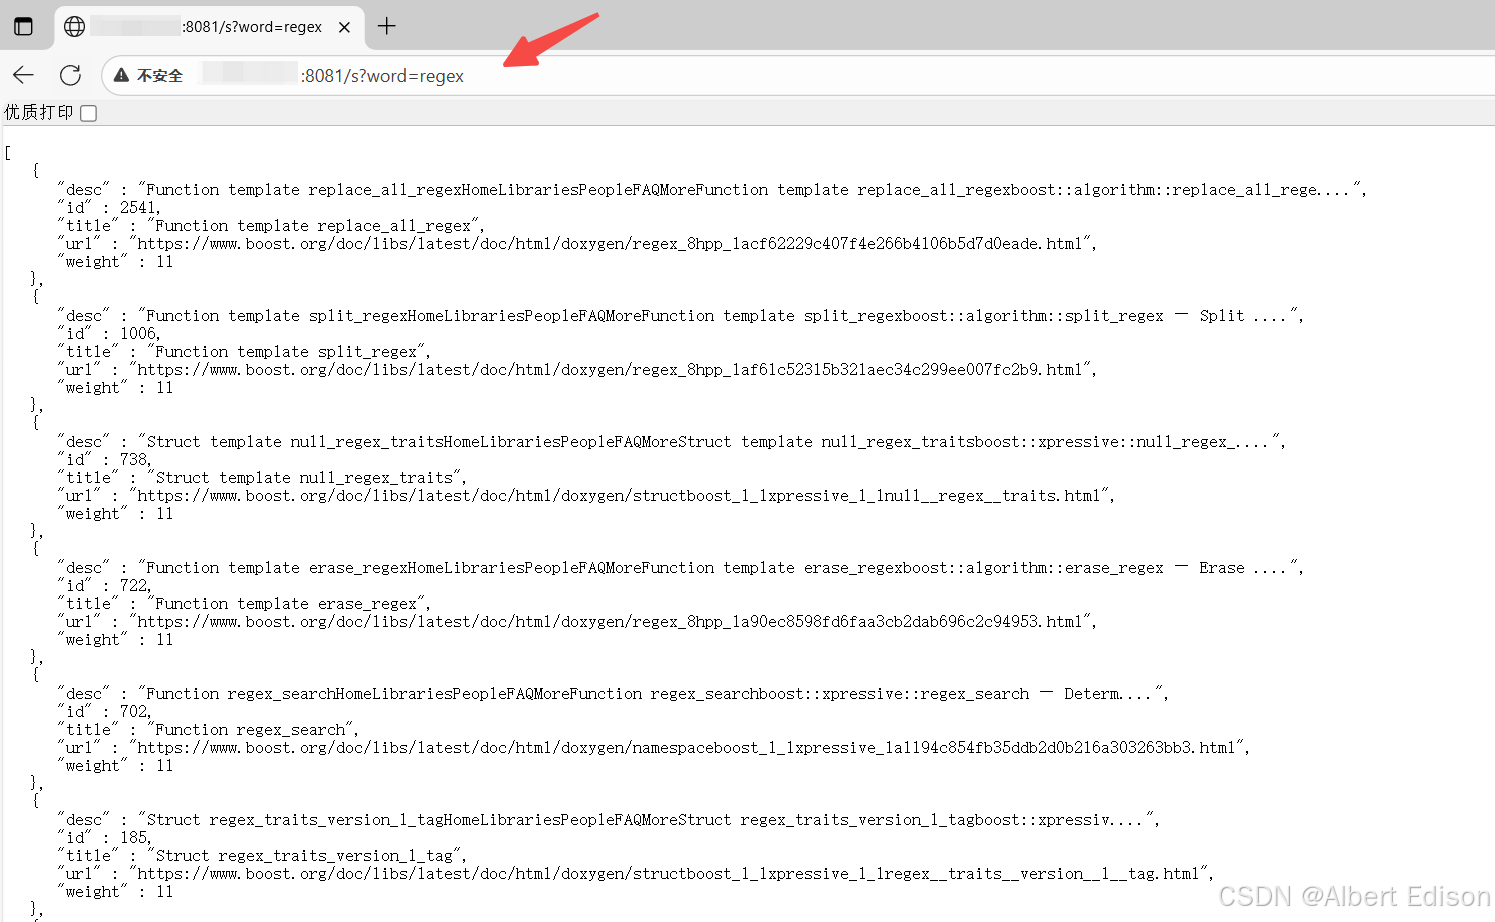
Task: Go back with the back arrow
Action: click(24, 75)
